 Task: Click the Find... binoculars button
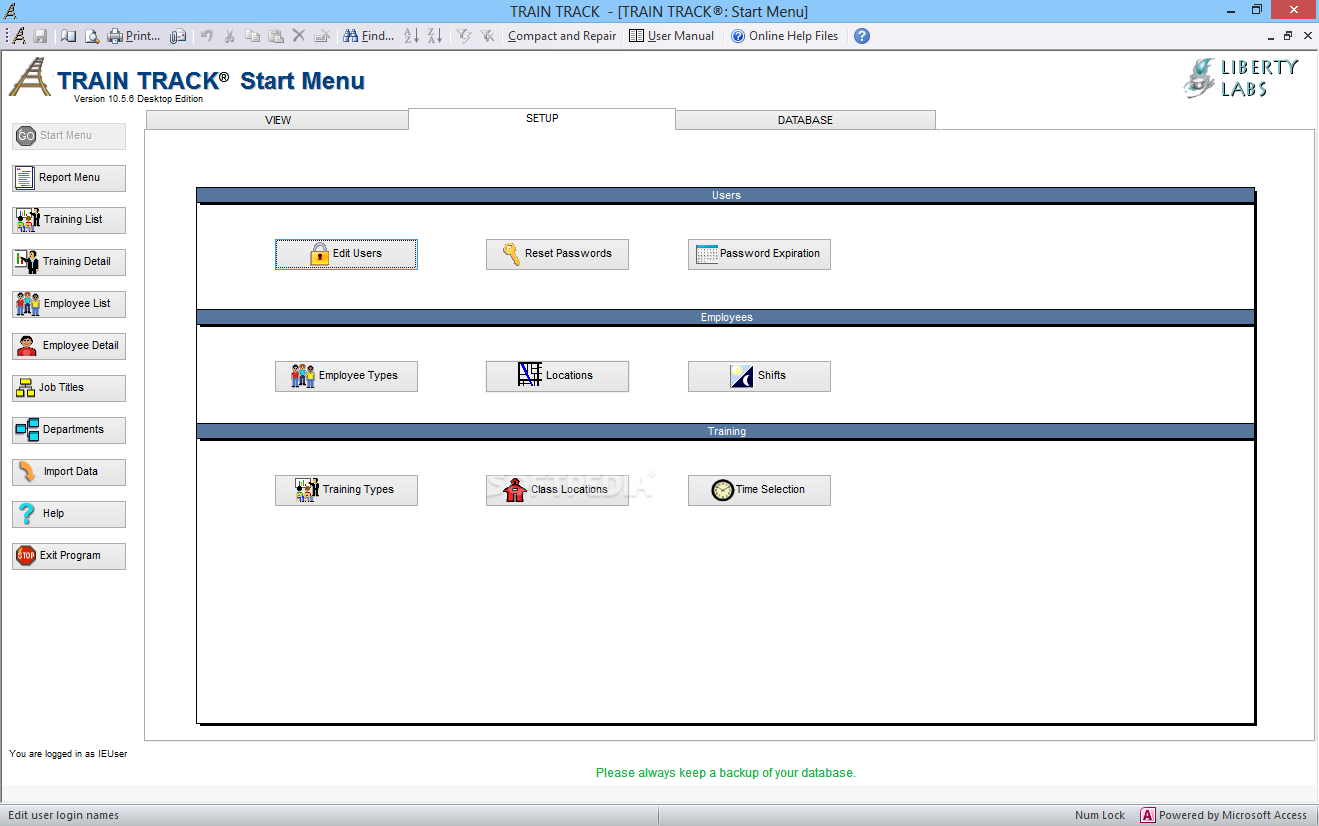[x=368, y=36]
